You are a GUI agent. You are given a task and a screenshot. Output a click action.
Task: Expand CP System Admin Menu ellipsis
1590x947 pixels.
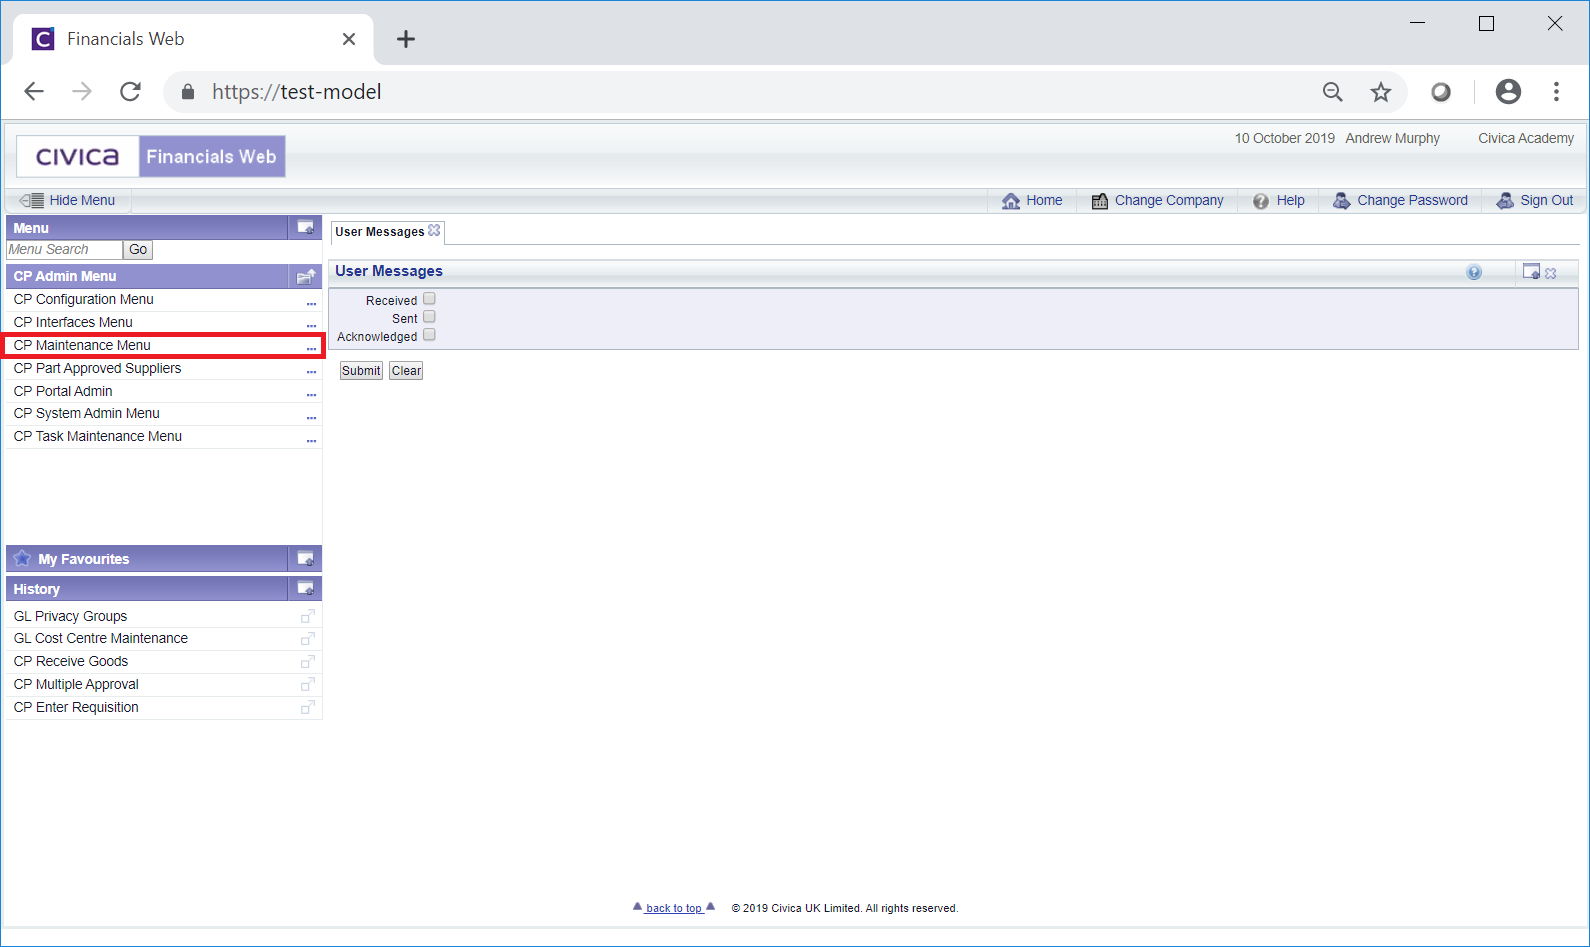[x=311, y=416]
